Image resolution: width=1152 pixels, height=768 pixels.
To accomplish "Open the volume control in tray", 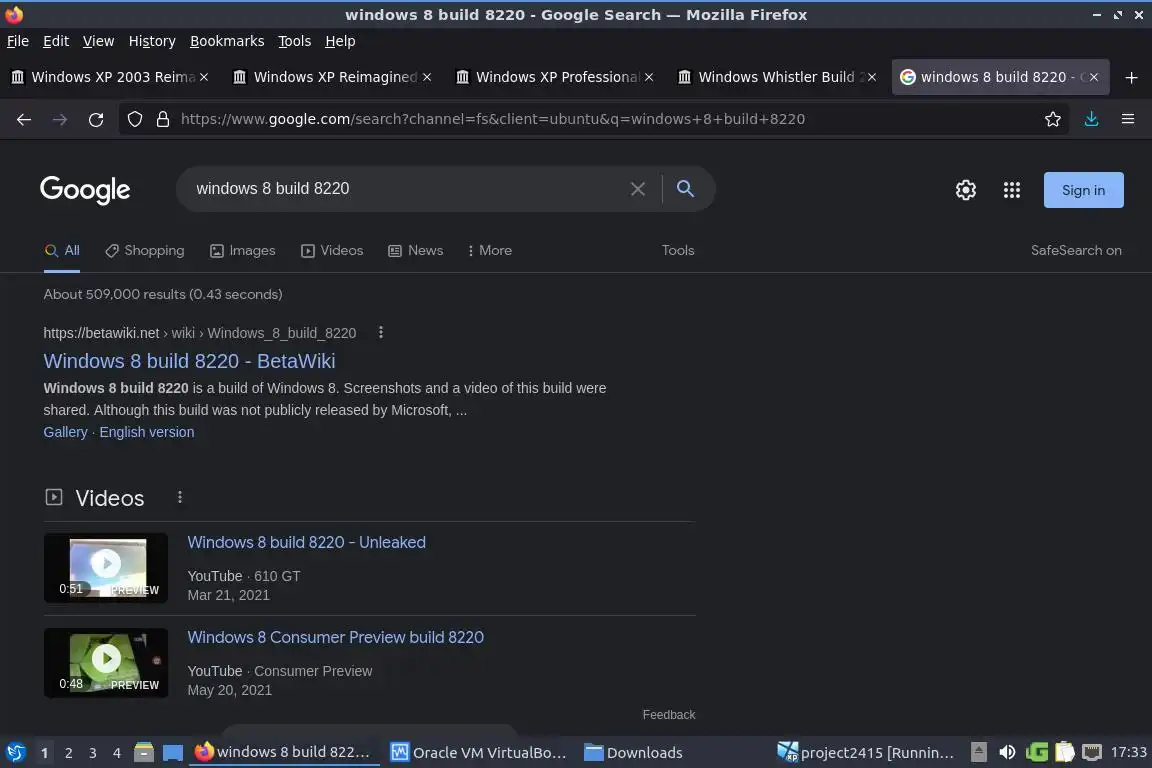I will [x=1007, y=752].
